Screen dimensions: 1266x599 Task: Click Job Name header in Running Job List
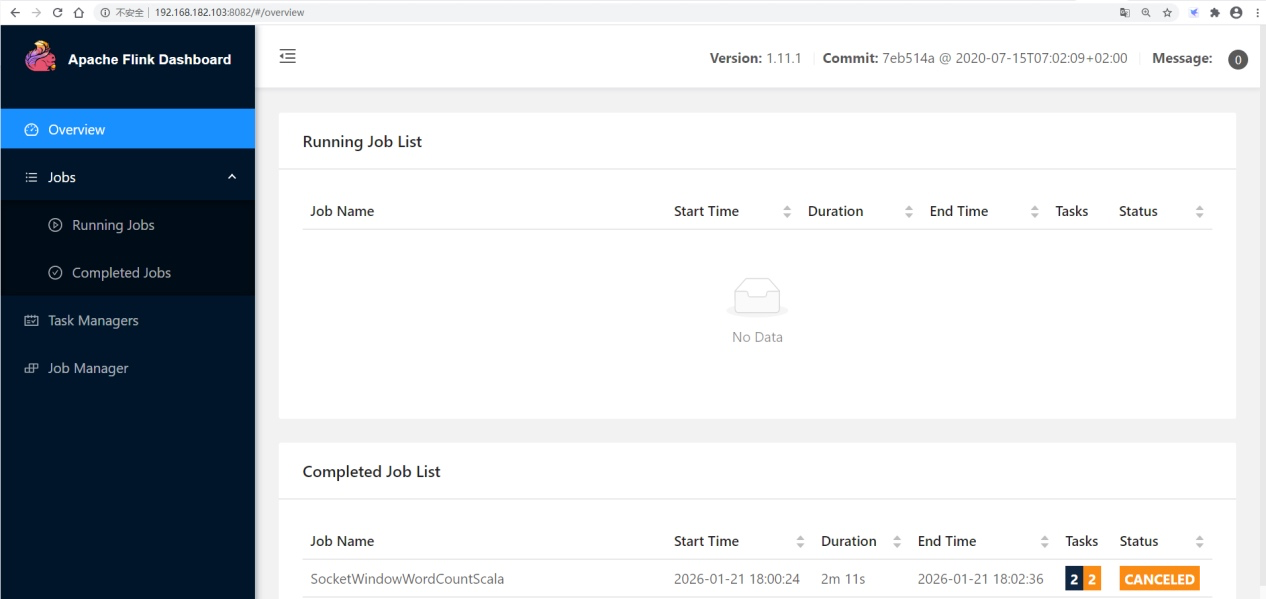point(342,211)
